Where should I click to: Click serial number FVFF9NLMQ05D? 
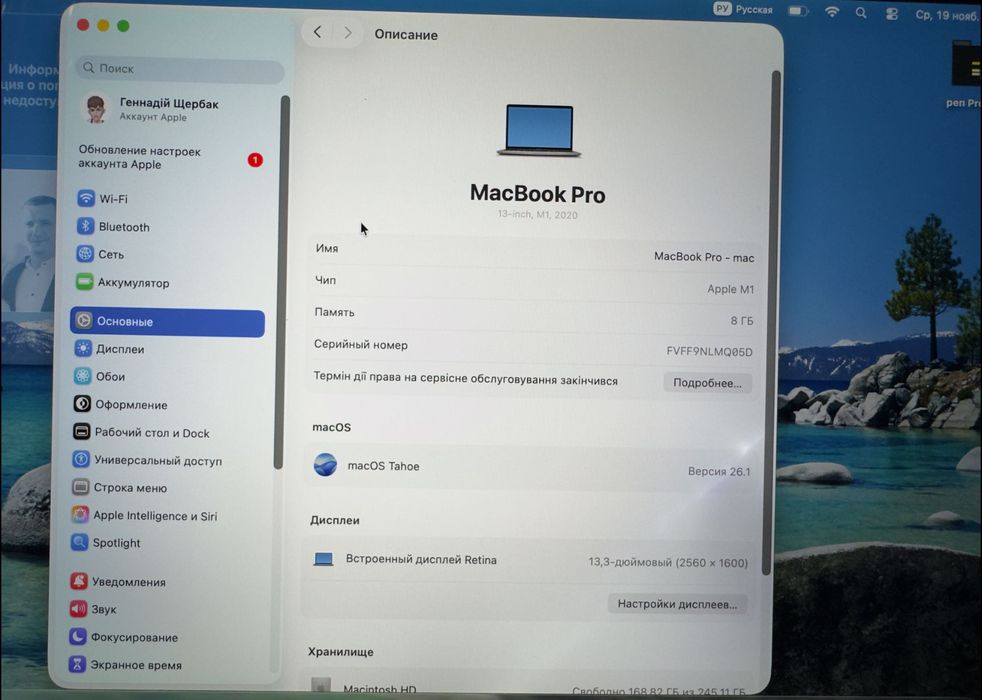[709, 351]
